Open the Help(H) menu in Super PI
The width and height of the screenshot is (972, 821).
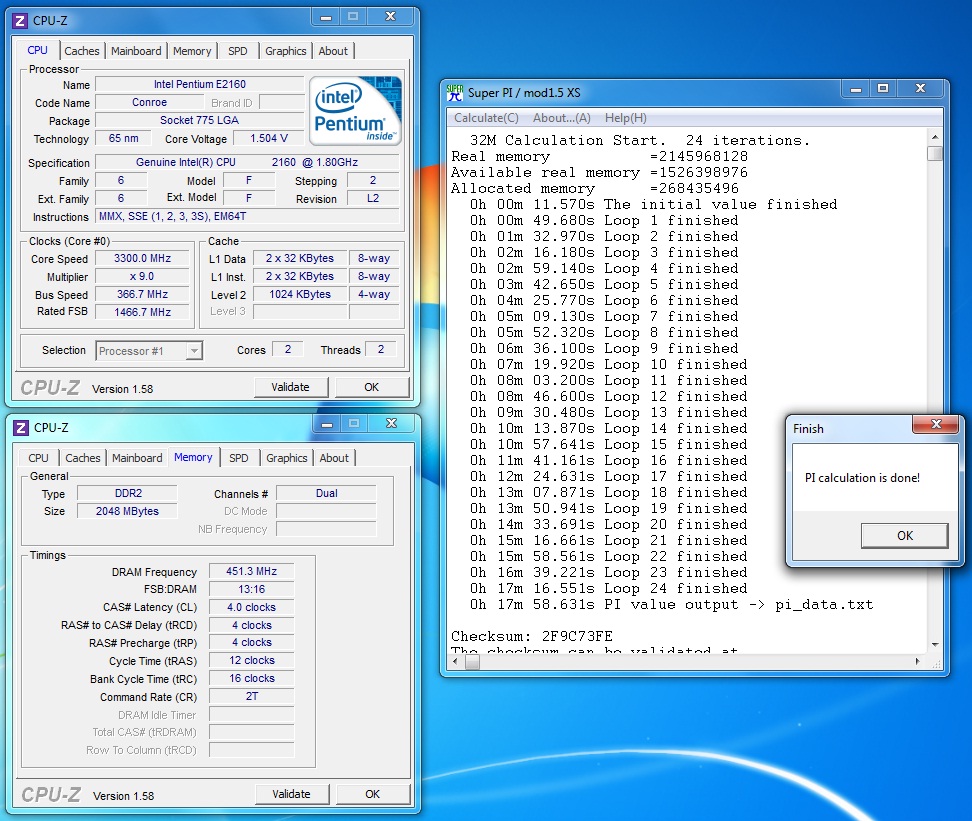(626, 118)
